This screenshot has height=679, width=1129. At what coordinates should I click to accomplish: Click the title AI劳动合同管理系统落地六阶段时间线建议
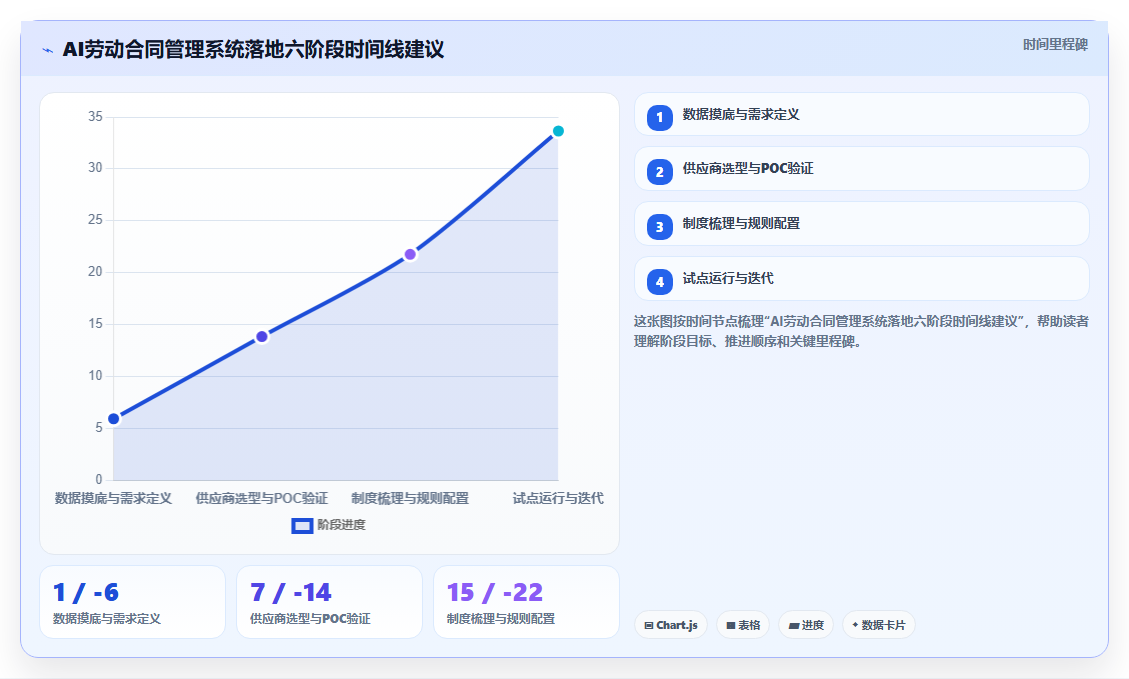click(x=253, y=50)
